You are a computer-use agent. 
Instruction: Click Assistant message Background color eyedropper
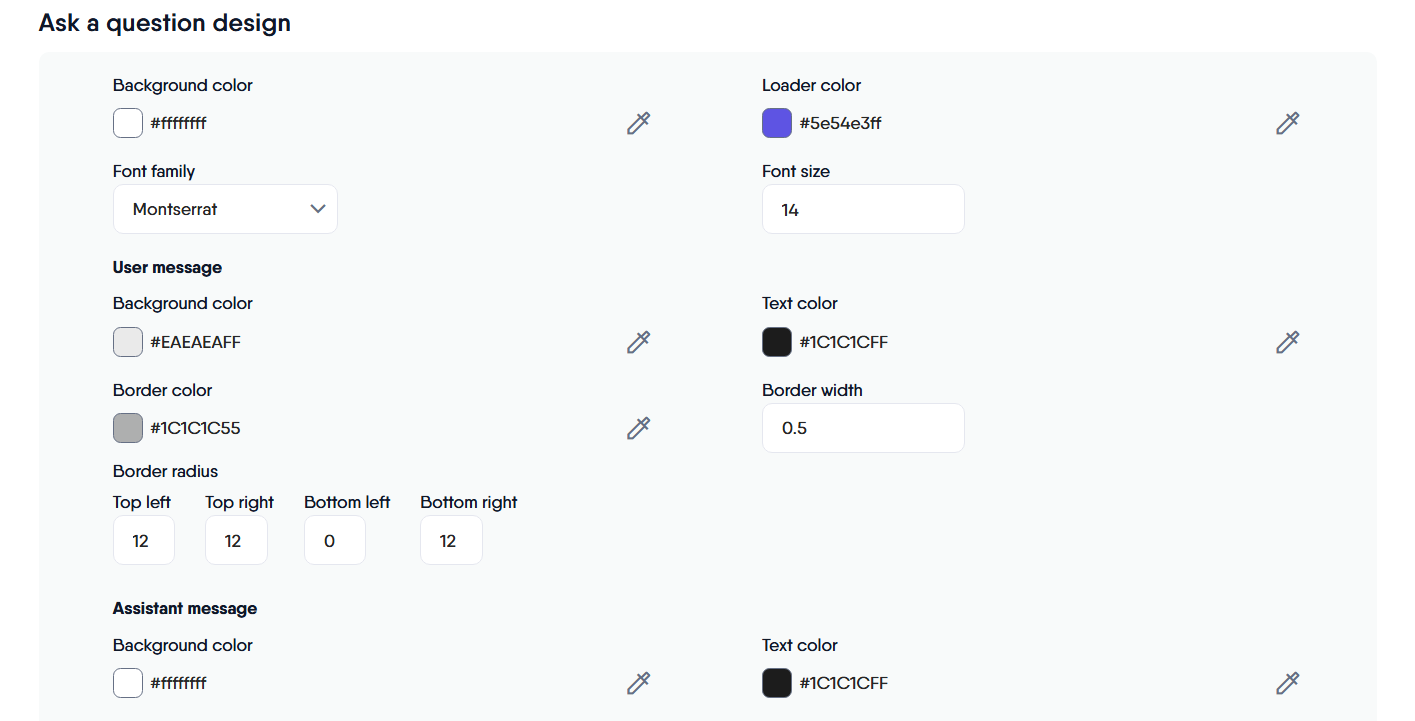[638, 684]
